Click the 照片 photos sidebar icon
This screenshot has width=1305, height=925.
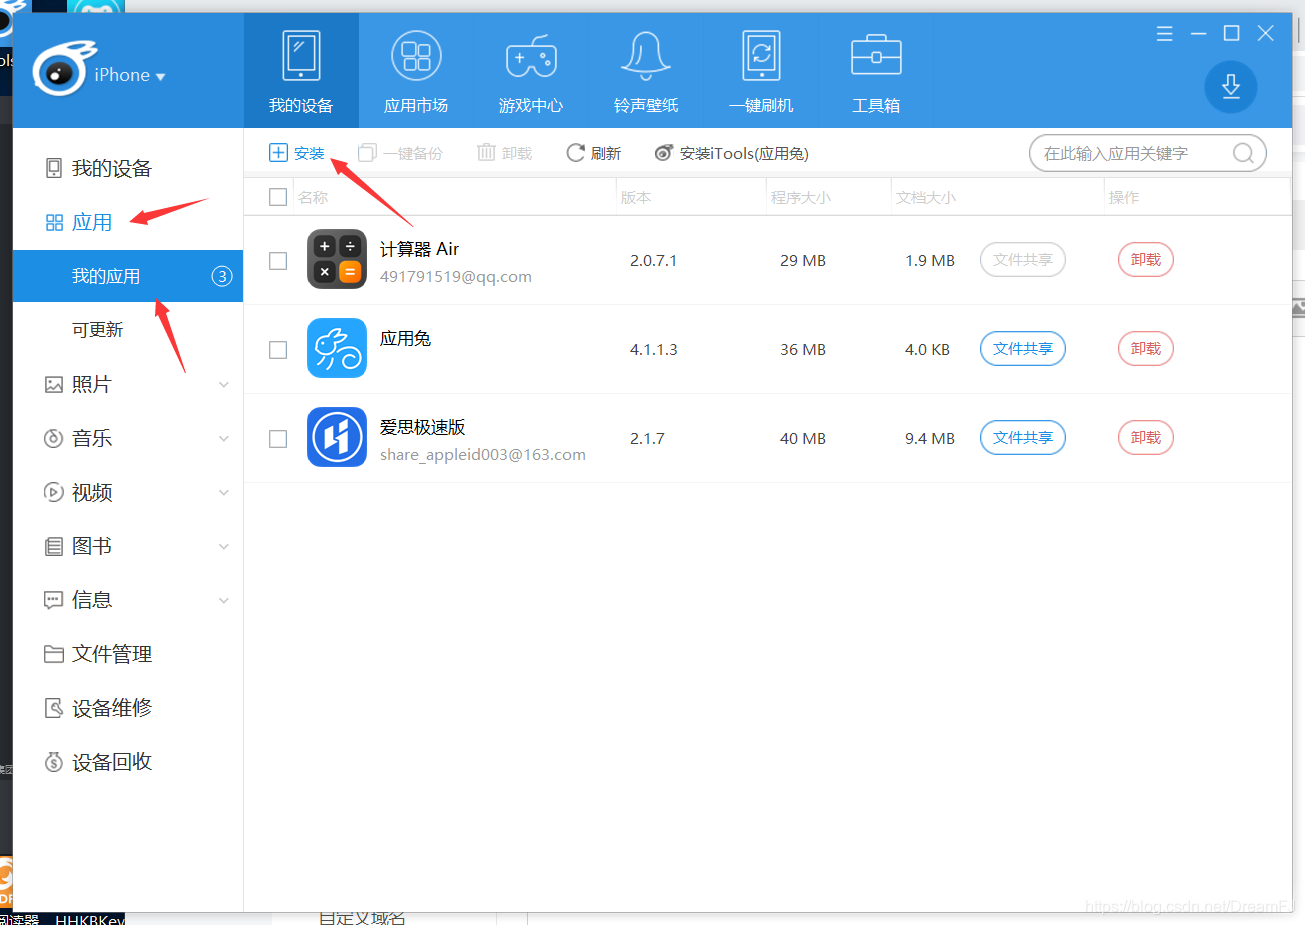point(54,384)
